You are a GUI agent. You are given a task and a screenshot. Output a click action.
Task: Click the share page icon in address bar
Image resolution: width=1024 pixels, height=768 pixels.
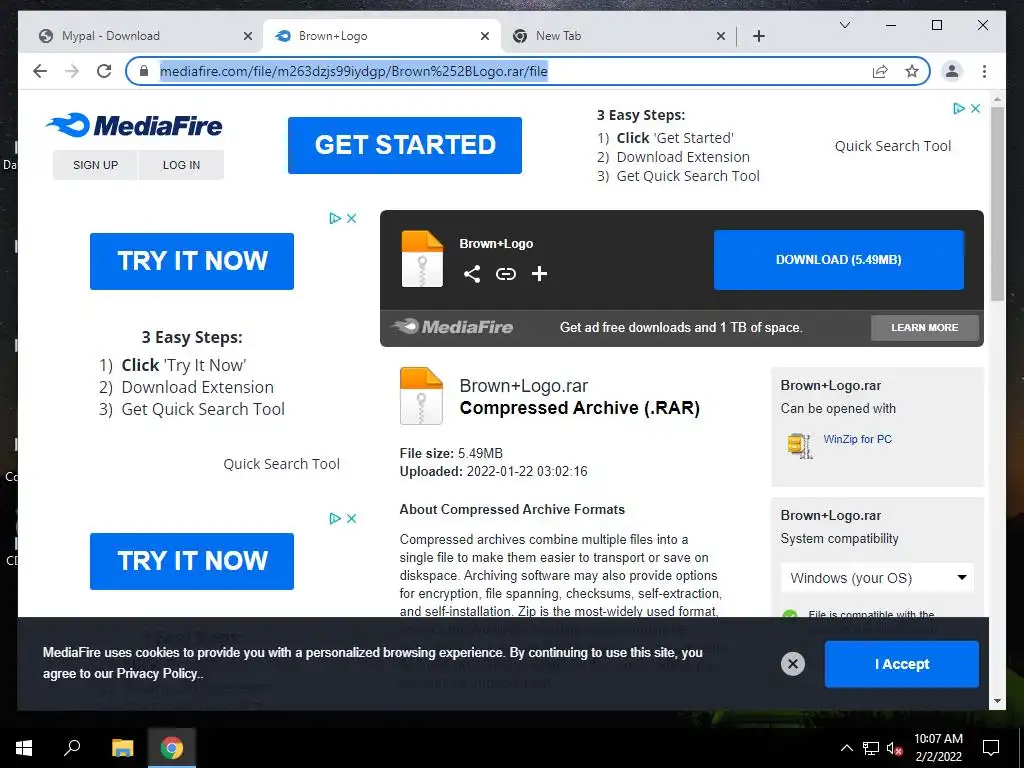(880, 71)
